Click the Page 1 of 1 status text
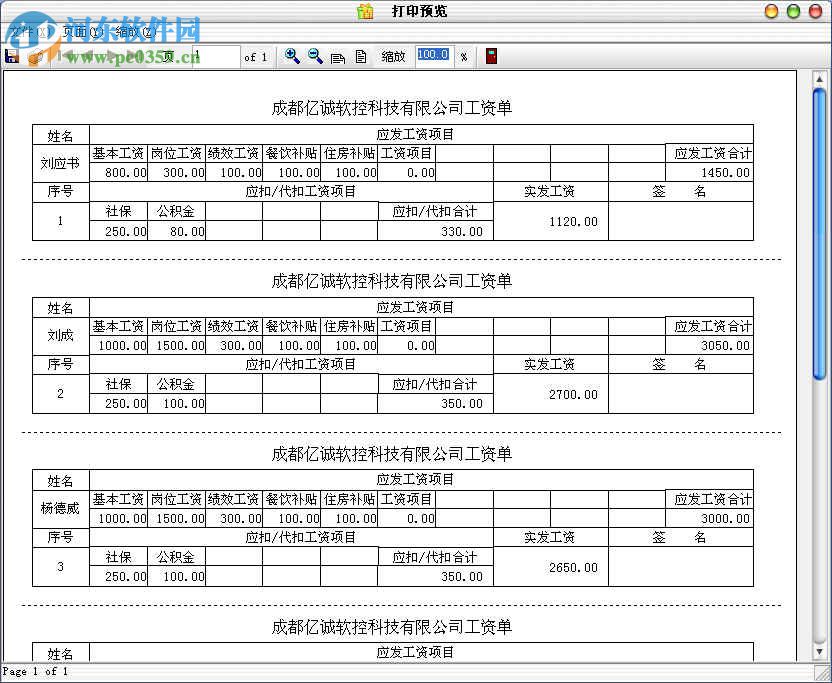 (x=34, y=672)
